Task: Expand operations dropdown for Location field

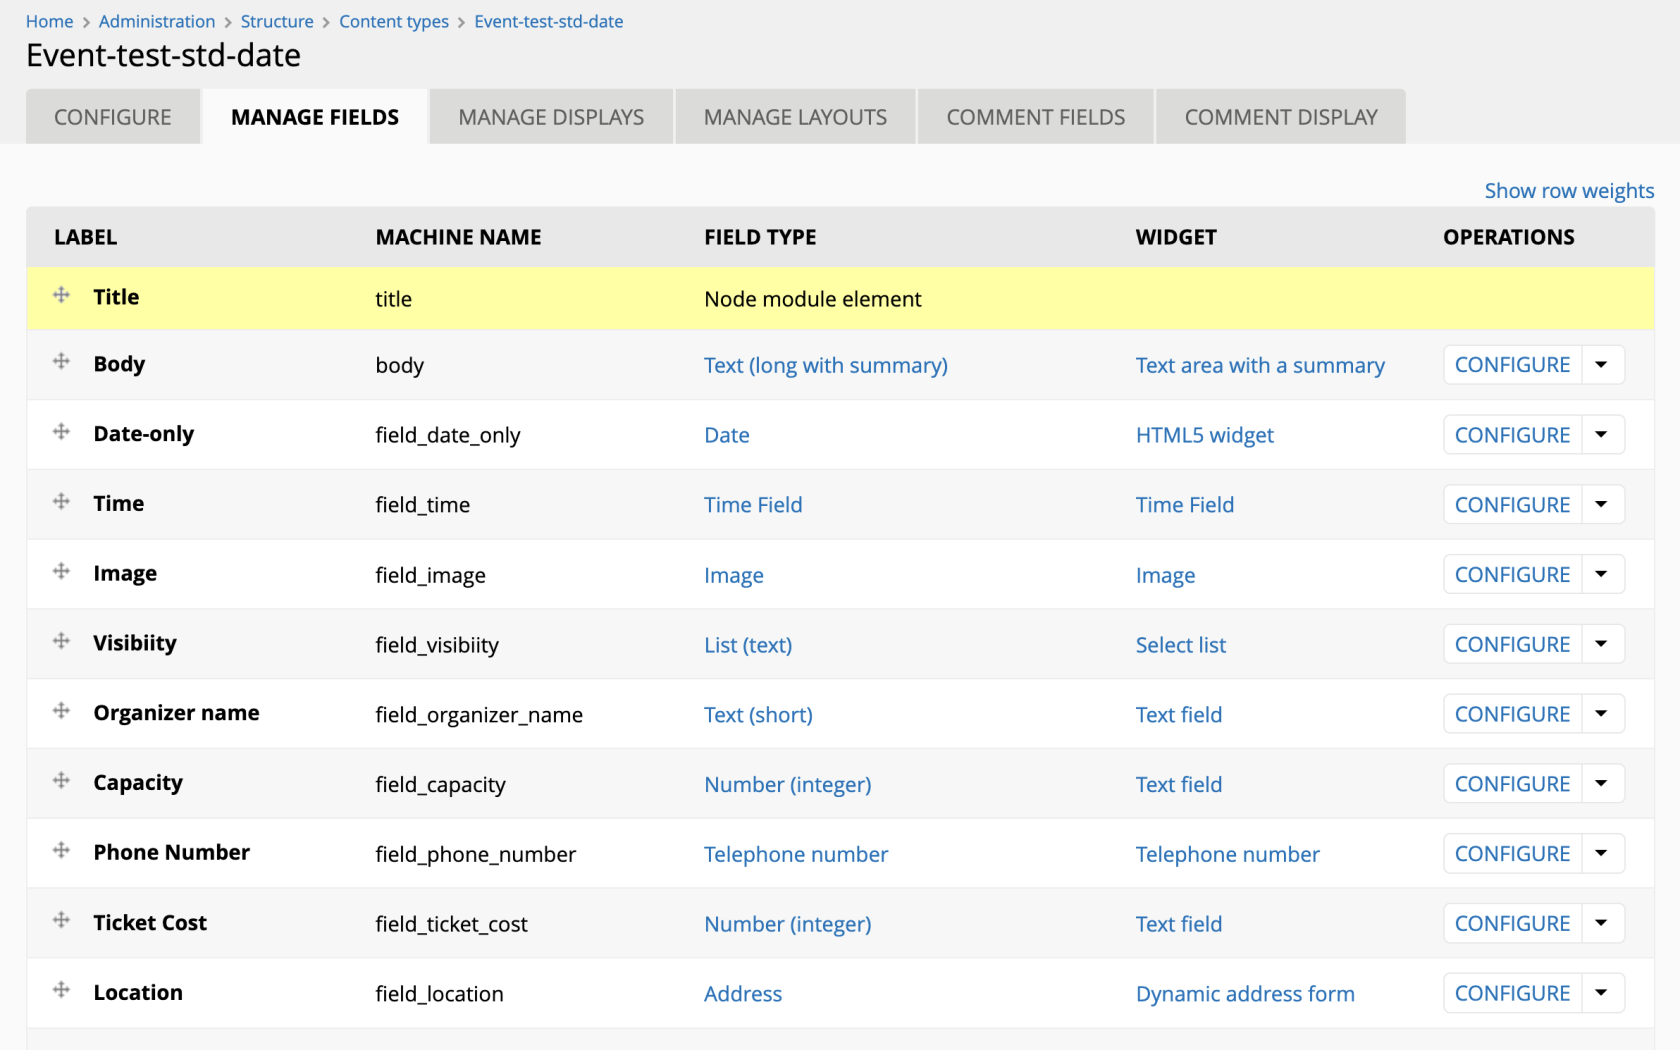Action: click(1602, 993)
